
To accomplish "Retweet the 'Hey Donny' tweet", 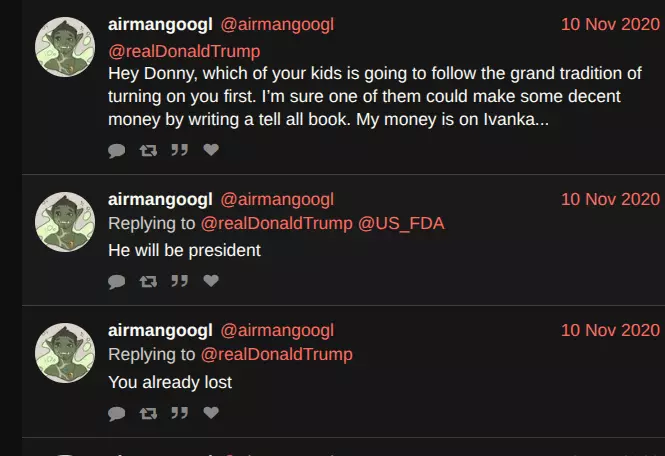I will 148,150.
